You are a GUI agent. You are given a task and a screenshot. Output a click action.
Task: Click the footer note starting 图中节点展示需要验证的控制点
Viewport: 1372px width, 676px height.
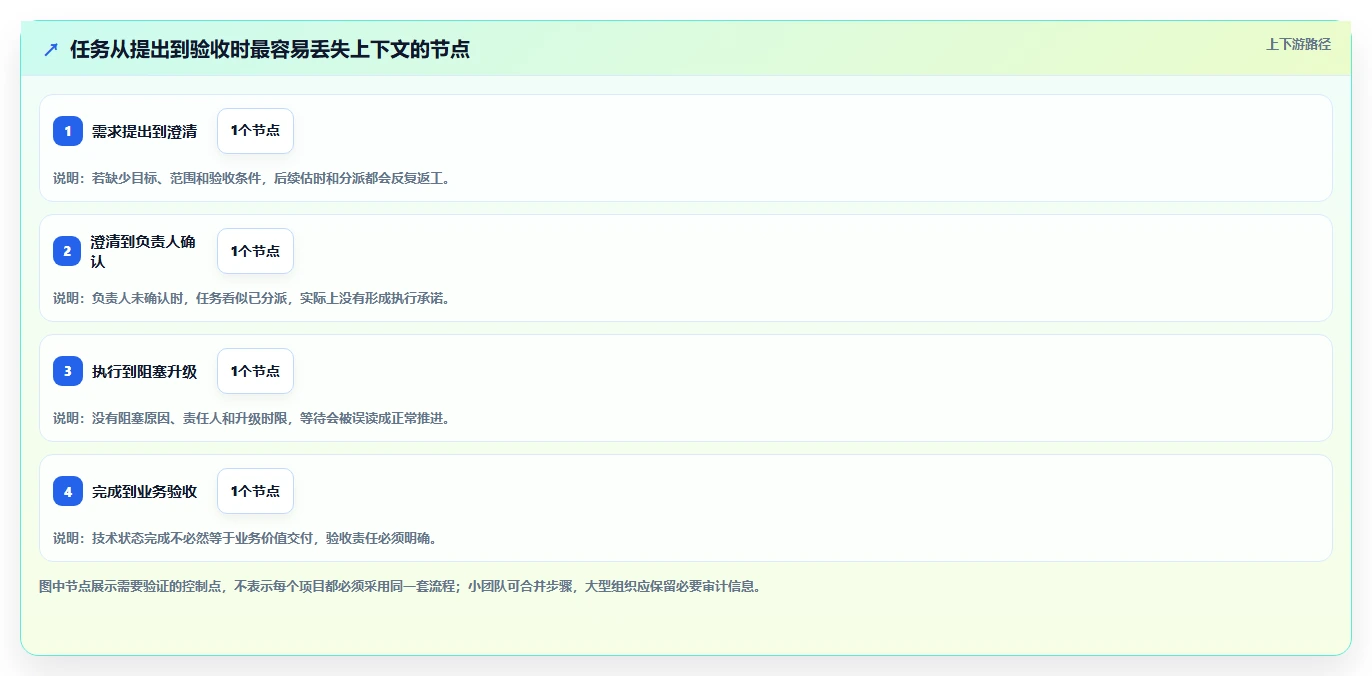[400, 586]
